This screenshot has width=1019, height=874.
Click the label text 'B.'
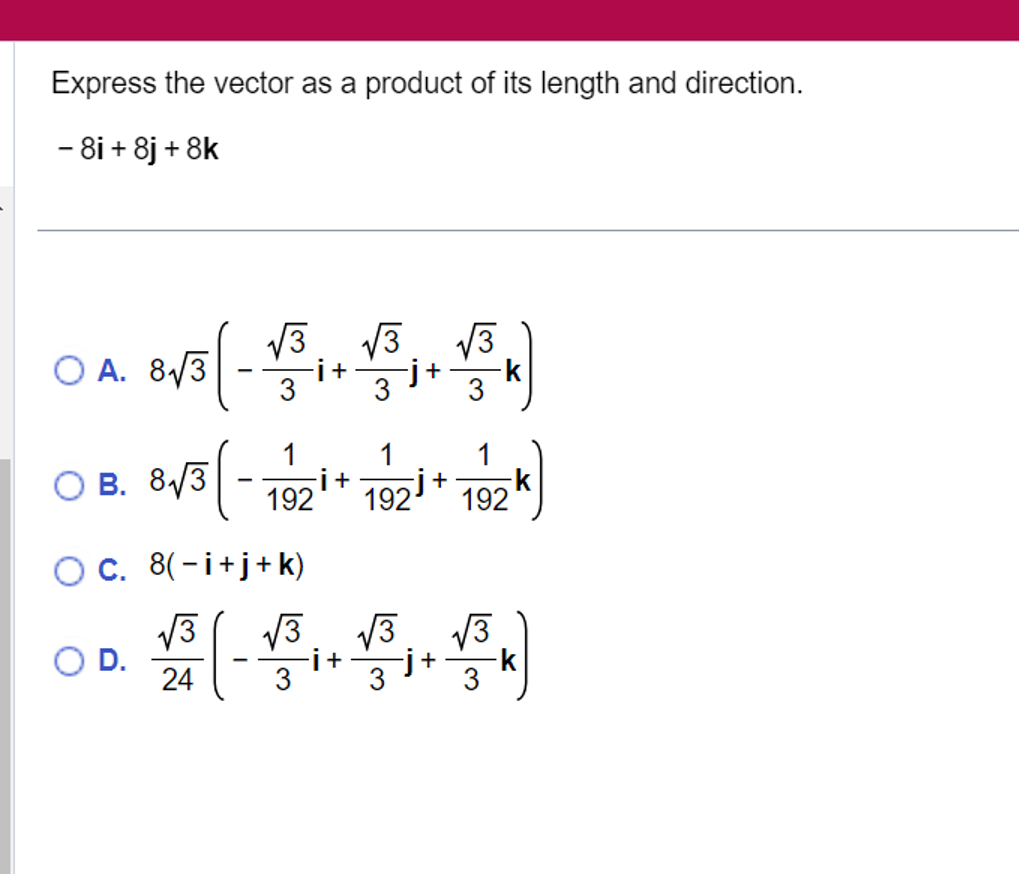tap(110, 485)
